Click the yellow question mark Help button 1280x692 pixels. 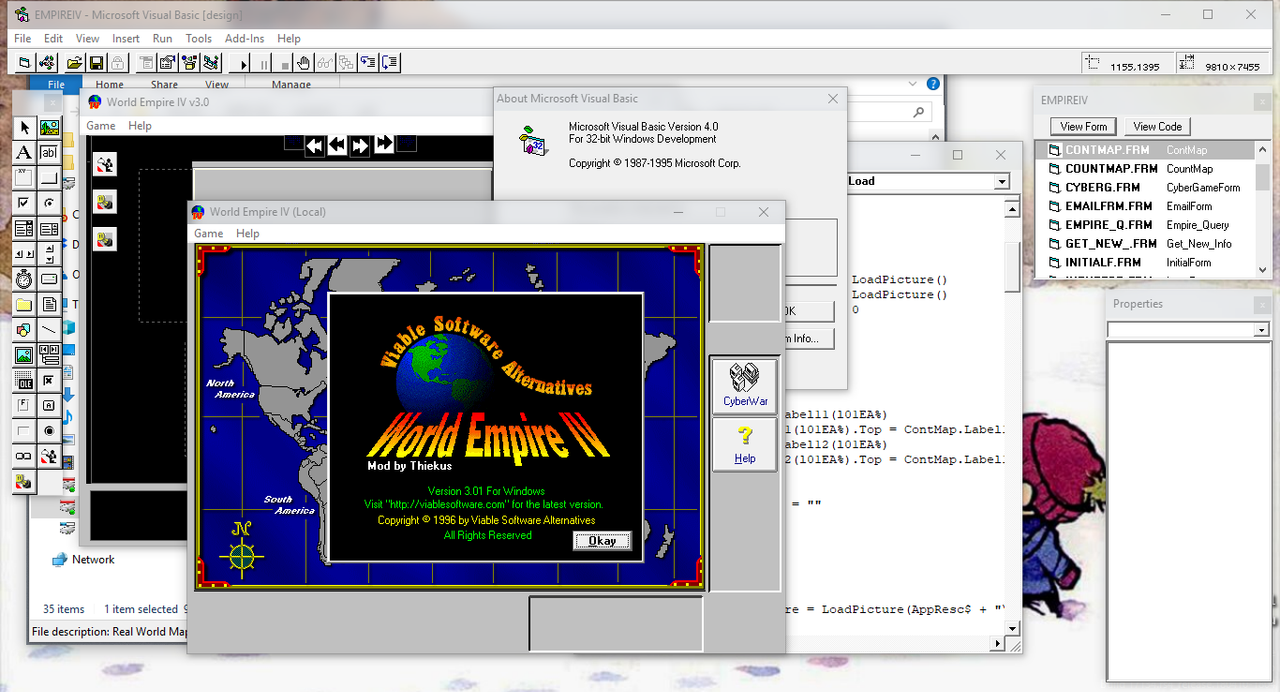tap(744, 443)
